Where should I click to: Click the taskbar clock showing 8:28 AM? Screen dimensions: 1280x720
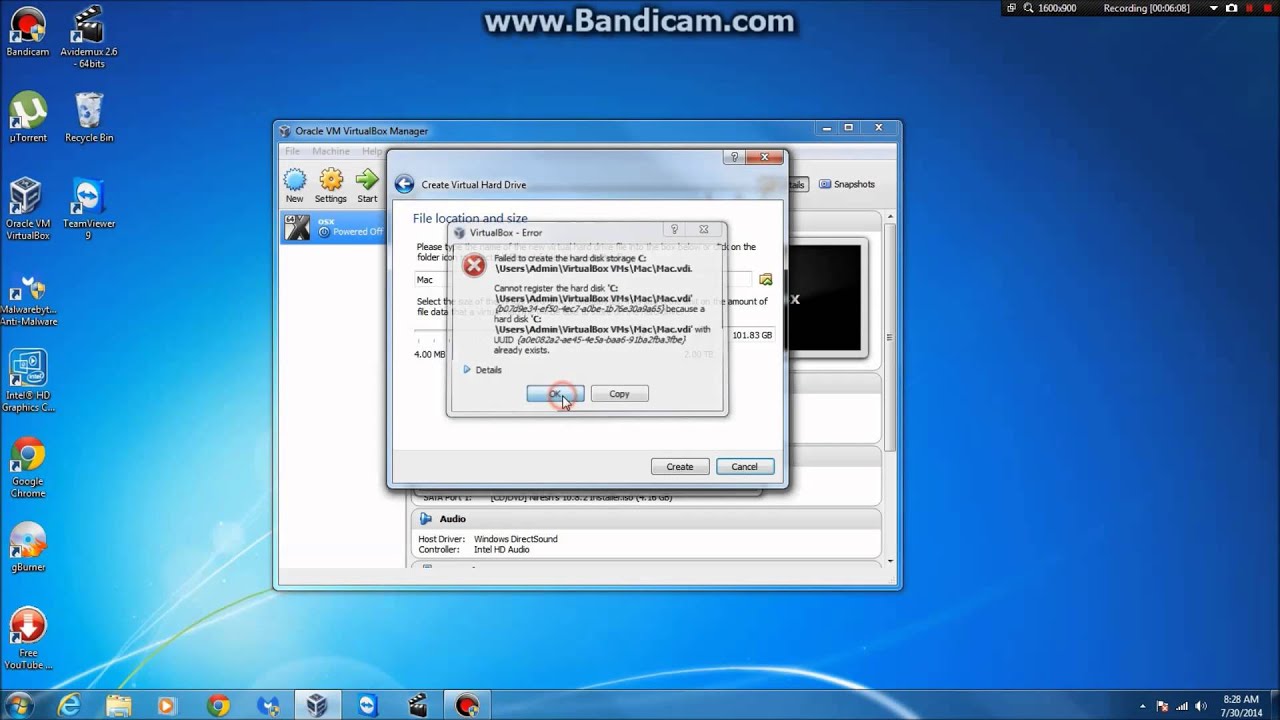click(1240, 706)
